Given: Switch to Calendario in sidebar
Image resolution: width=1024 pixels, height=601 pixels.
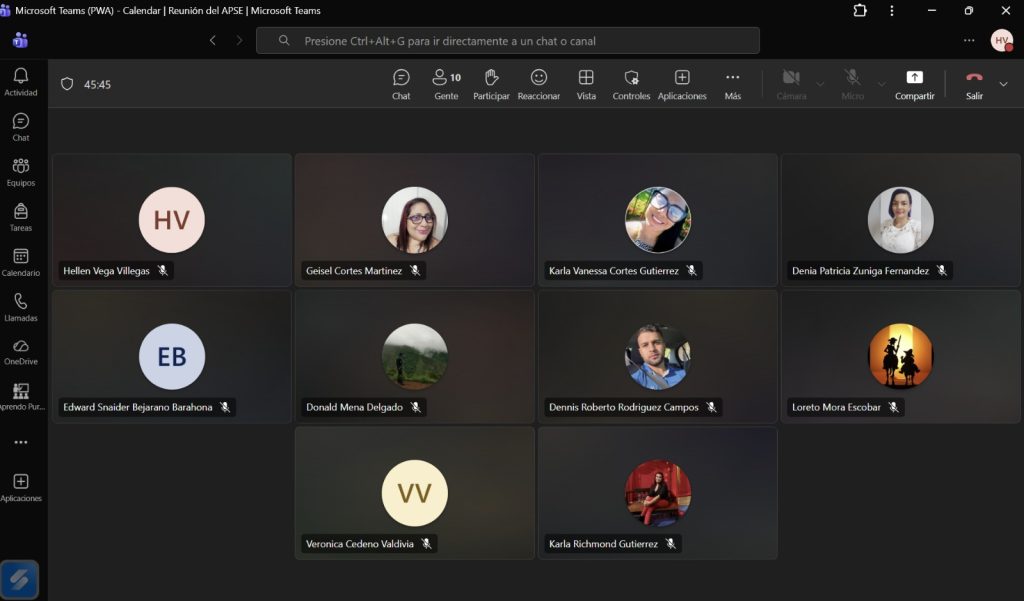Looking at the screenshot, I should [x=20, y=262].
